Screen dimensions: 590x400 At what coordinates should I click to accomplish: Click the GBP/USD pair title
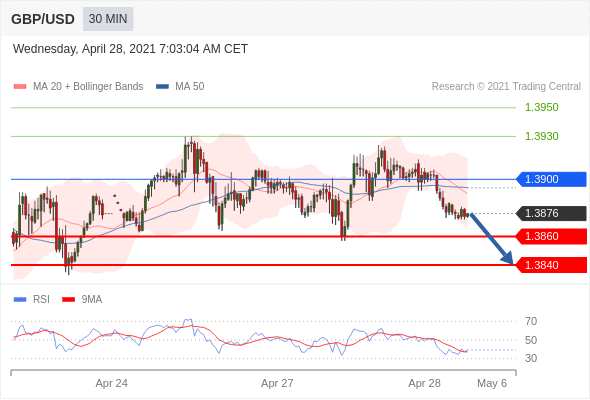pos(43,19)
